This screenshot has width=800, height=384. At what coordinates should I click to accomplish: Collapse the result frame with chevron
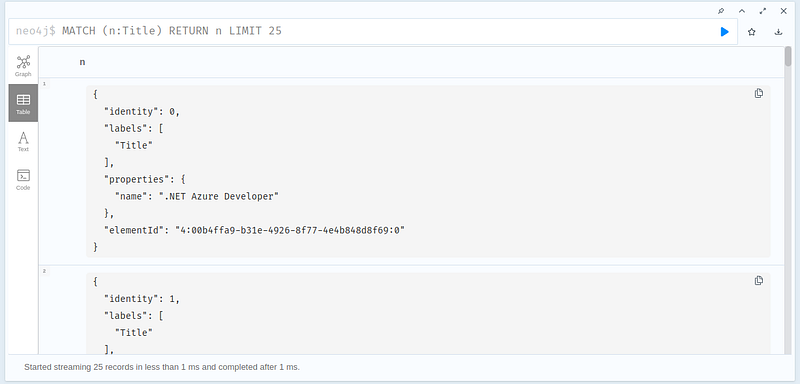(742, 11)
